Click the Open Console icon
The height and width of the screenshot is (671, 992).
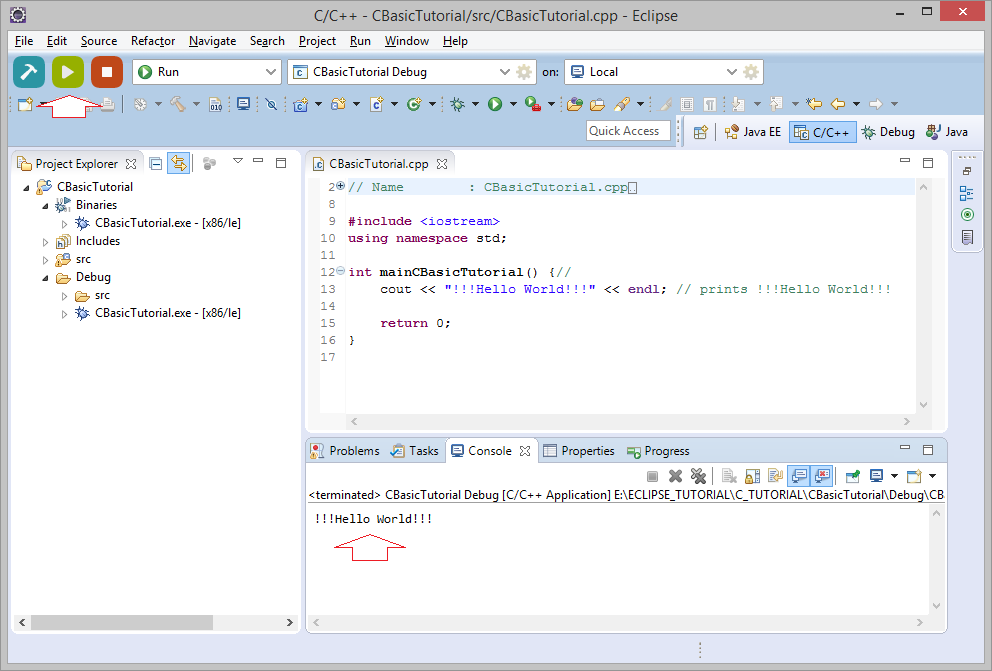click(914, 476)
